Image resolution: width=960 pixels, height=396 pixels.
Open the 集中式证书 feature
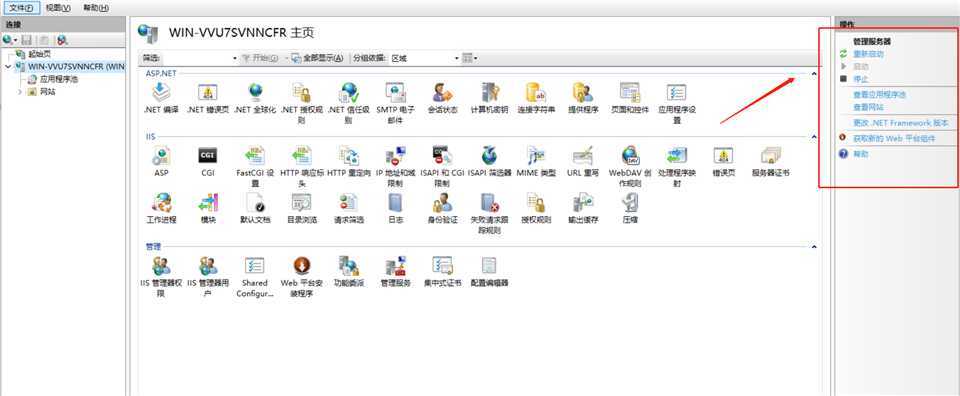pyautogui.click(x=442, y=271)
